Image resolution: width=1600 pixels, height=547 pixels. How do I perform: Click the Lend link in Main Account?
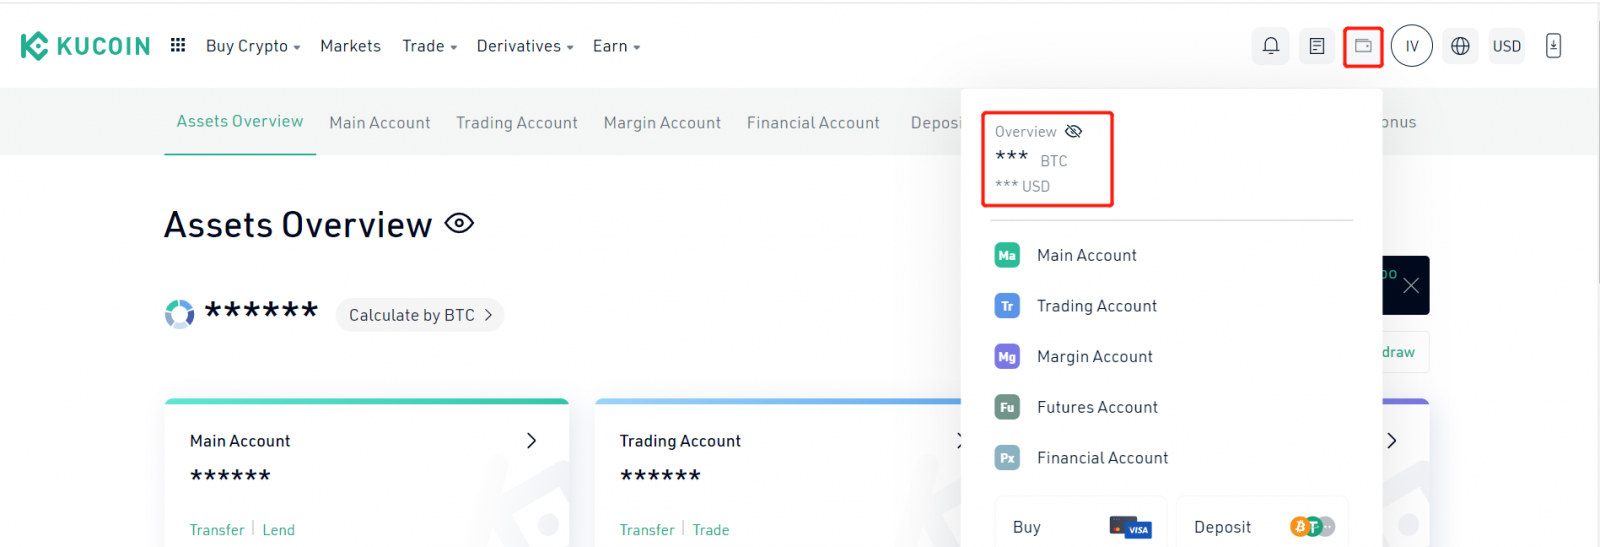pyautogui.click(x=278, y=530)
